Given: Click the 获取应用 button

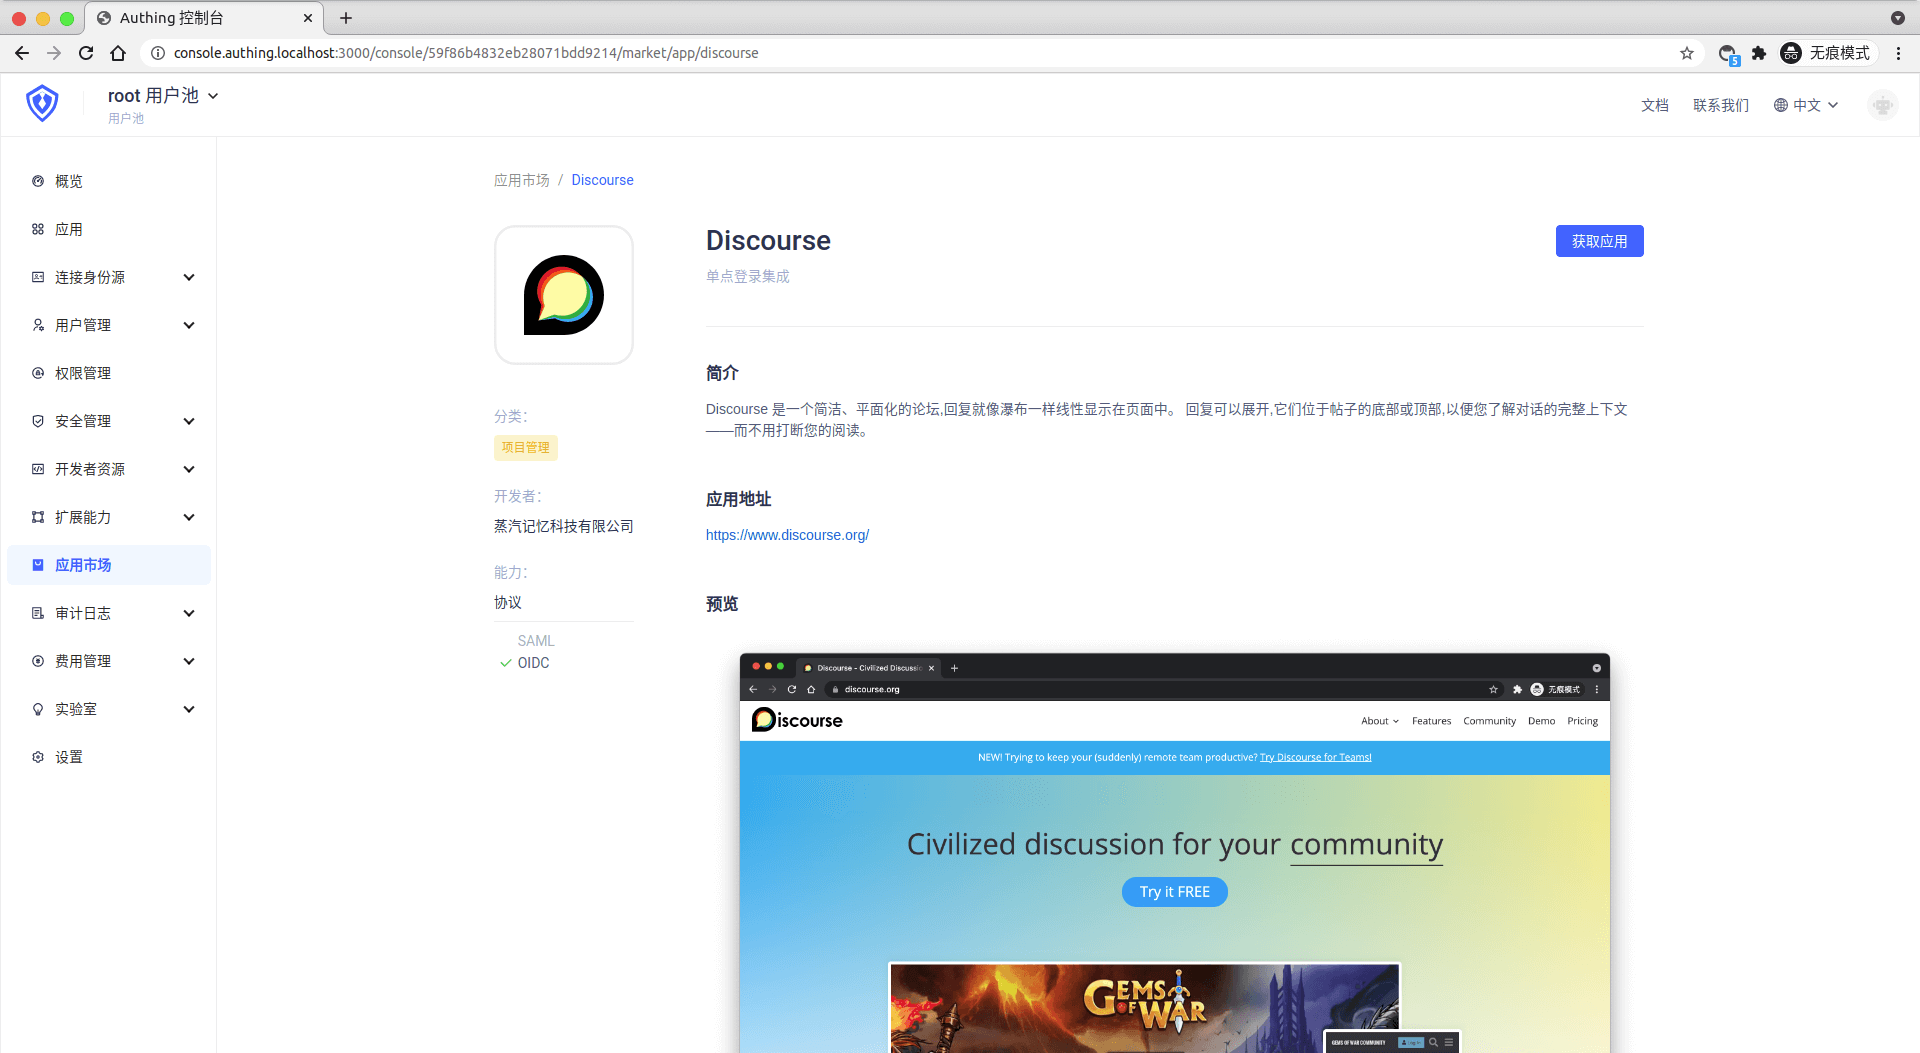Looking at the screenshot, I should [x=1599, y=241].
